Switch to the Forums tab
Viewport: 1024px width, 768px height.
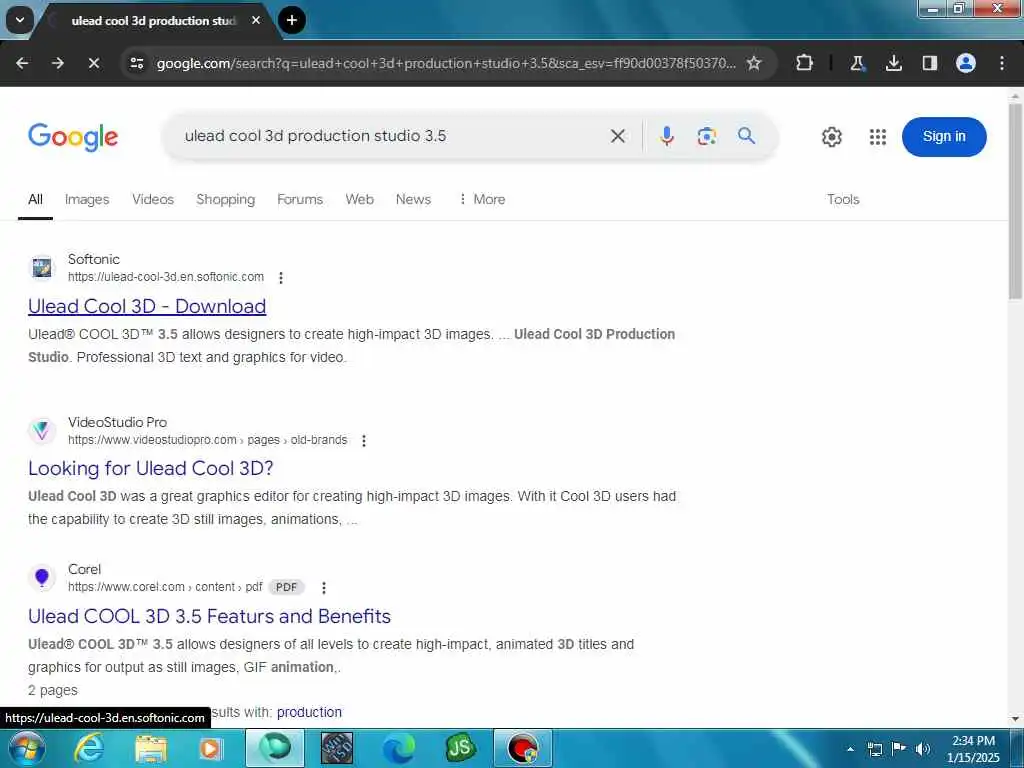[x=300, y=199]
